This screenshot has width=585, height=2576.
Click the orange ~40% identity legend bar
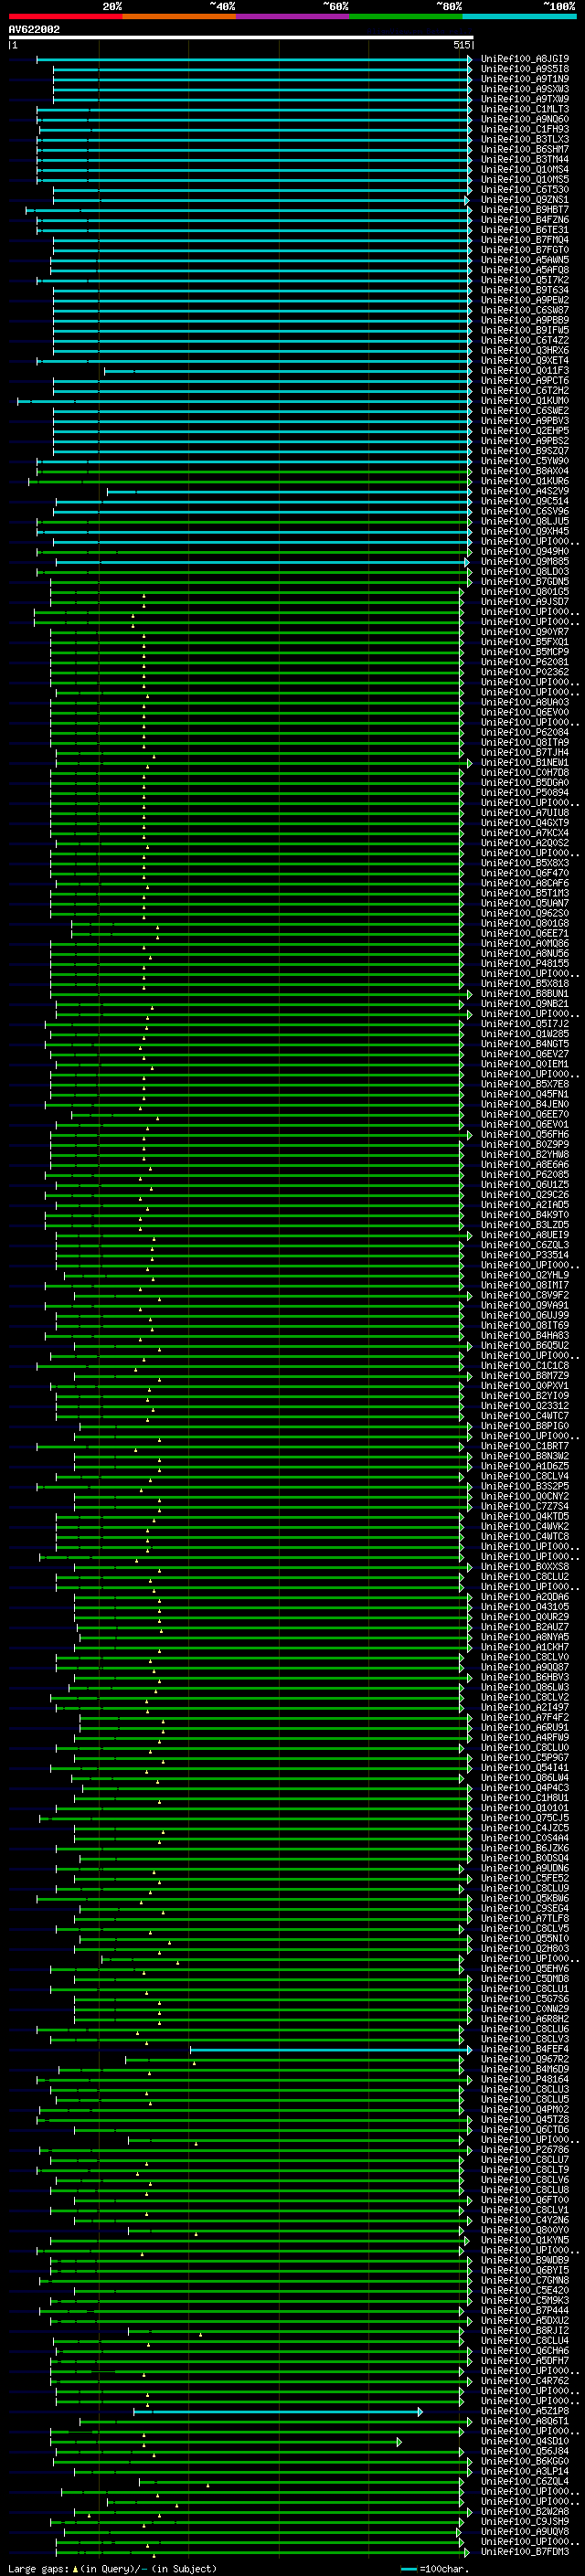[x=179, y=17]
